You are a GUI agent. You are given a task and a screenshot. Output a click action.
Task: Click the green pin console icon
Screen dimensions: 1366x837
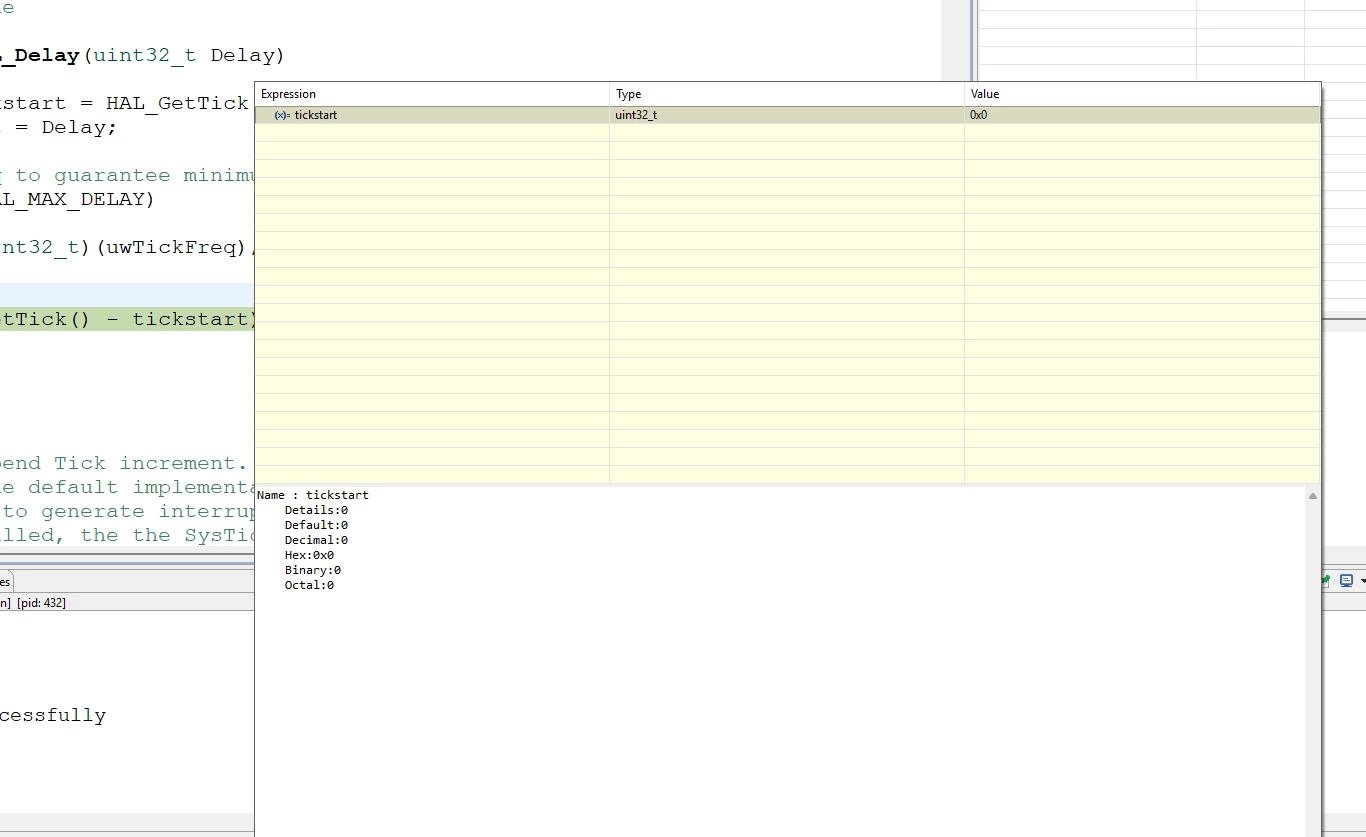pyautogui.click(x=1326, y=581)
